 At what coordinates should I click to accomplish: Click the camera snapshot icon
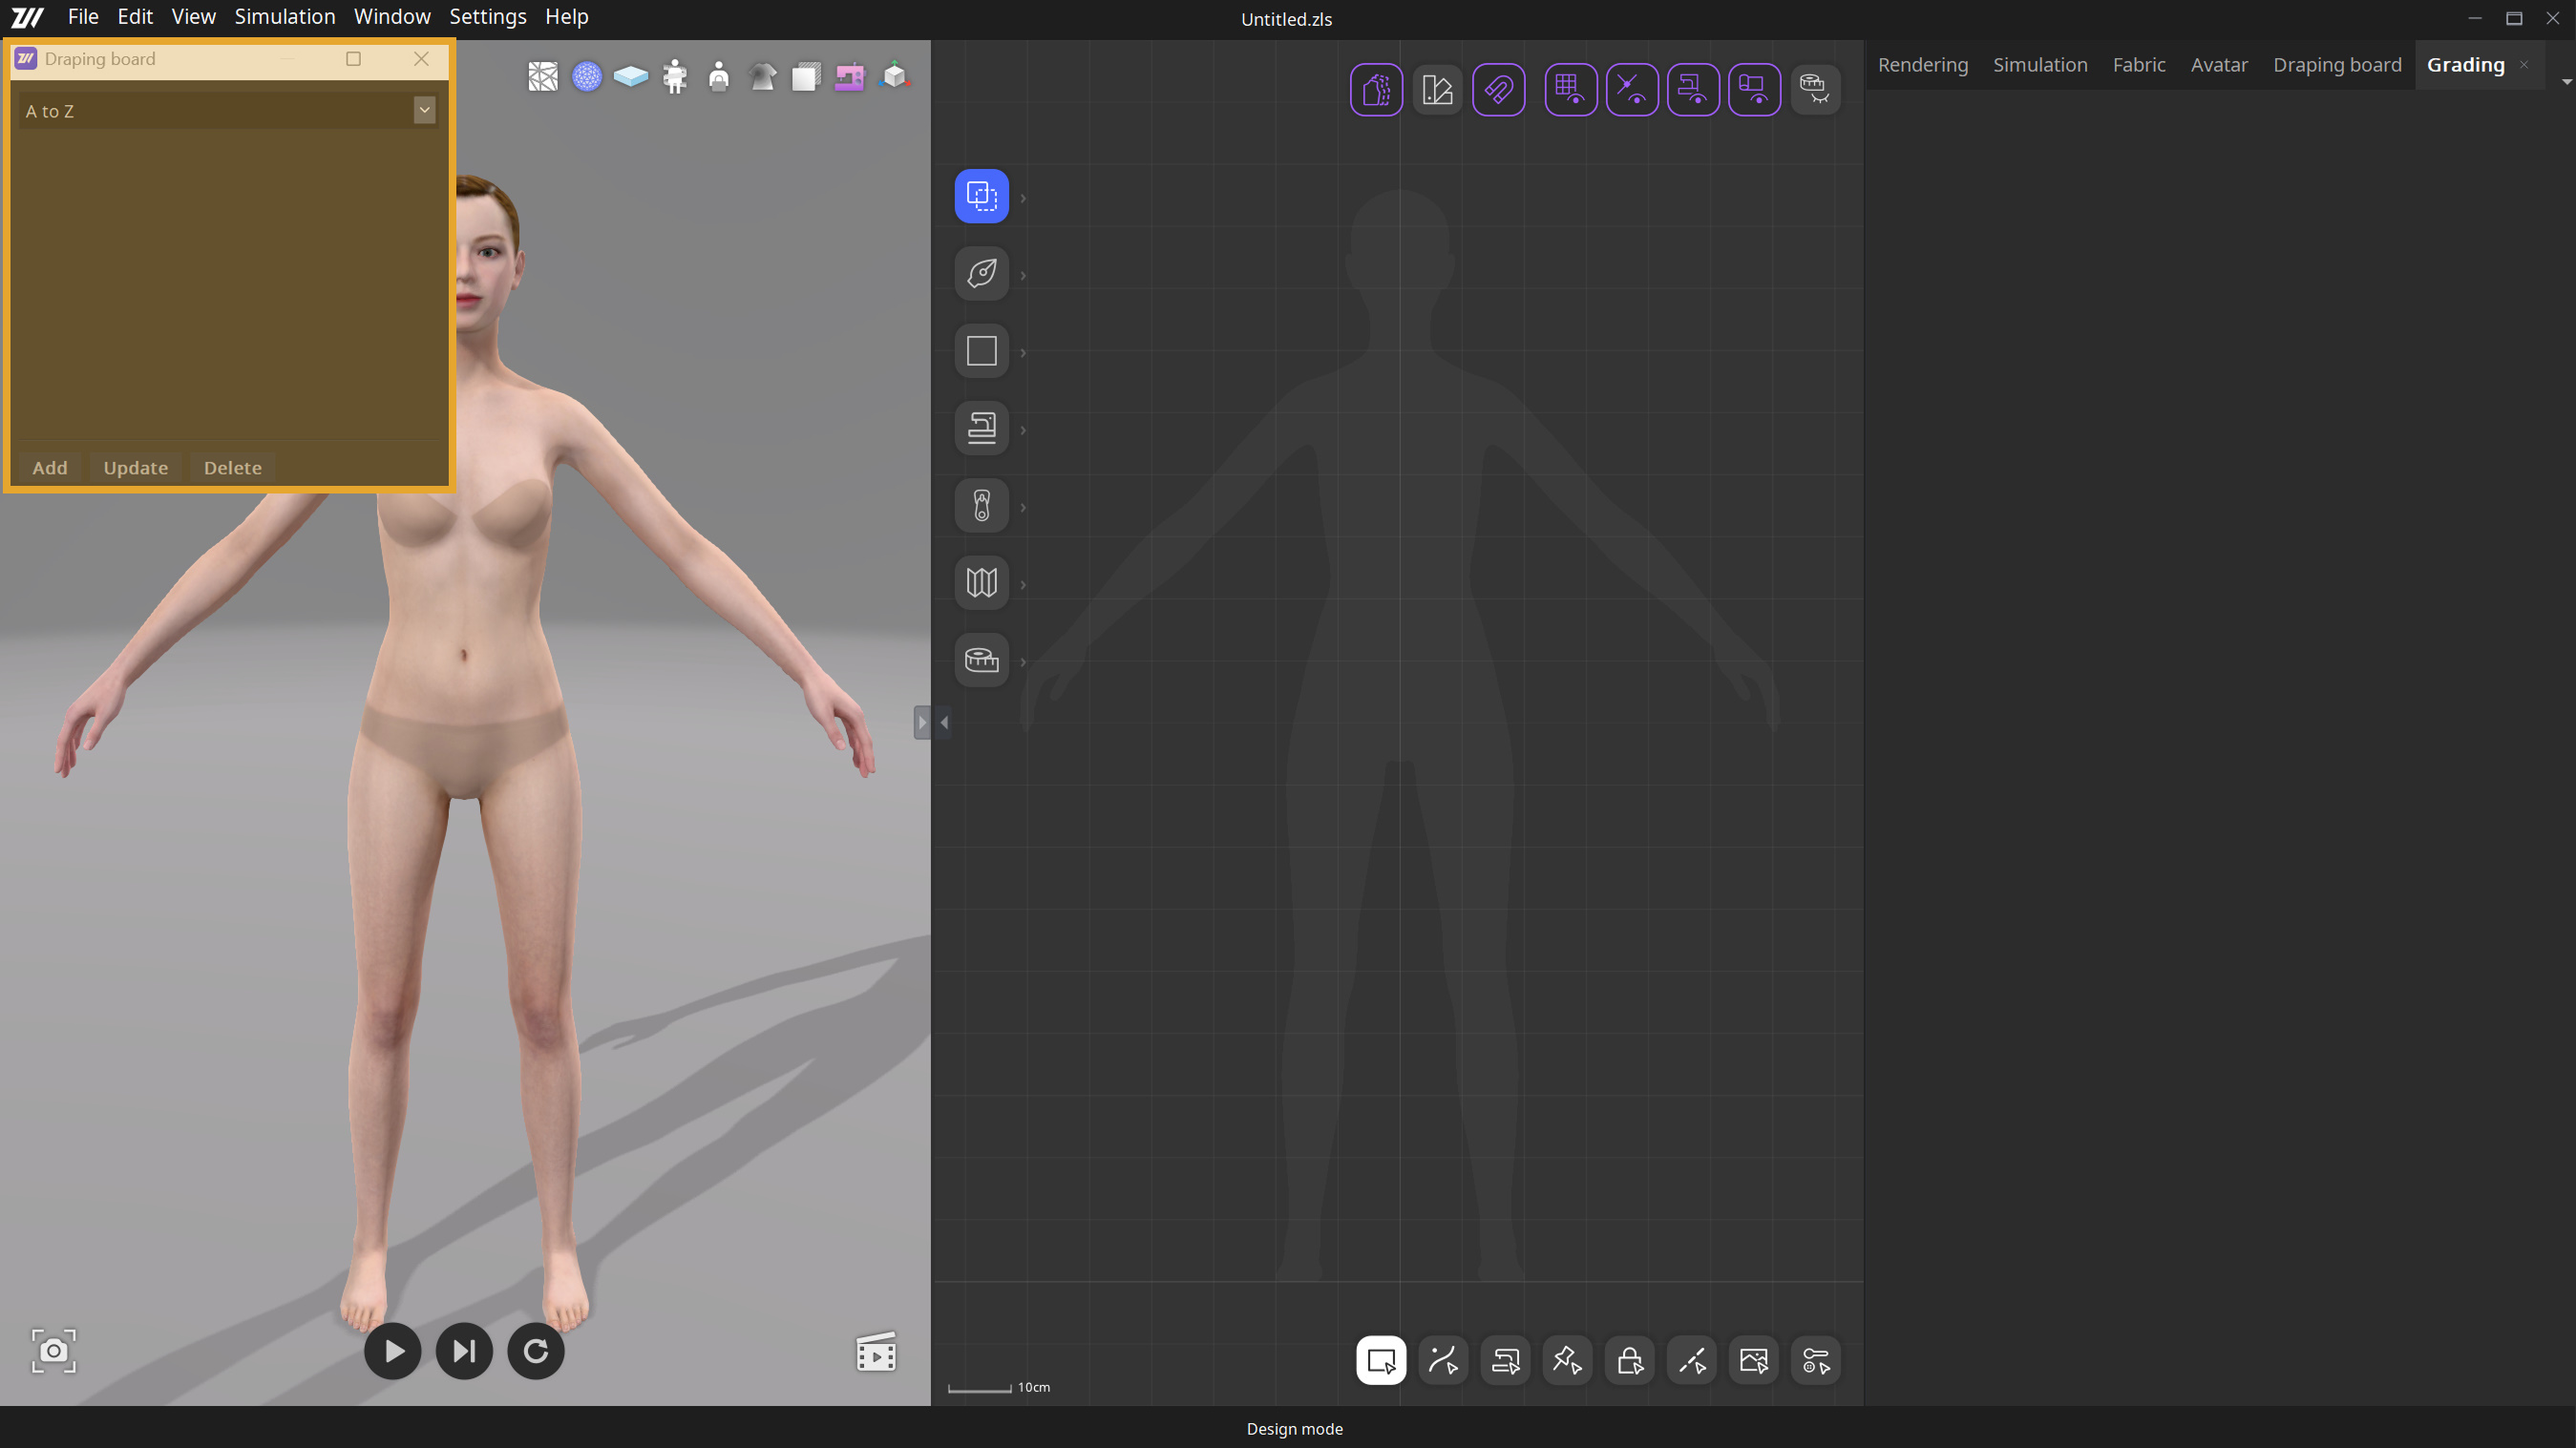[53, 1351]
